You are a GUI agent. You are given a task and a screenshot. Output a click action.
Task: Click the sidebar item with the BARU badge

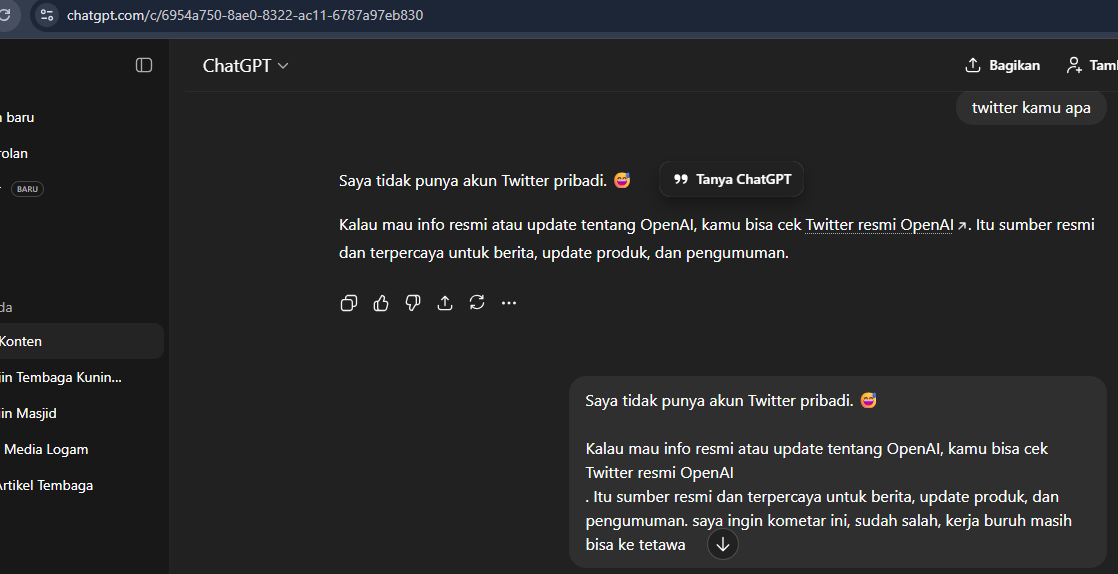tap(80, 189)
